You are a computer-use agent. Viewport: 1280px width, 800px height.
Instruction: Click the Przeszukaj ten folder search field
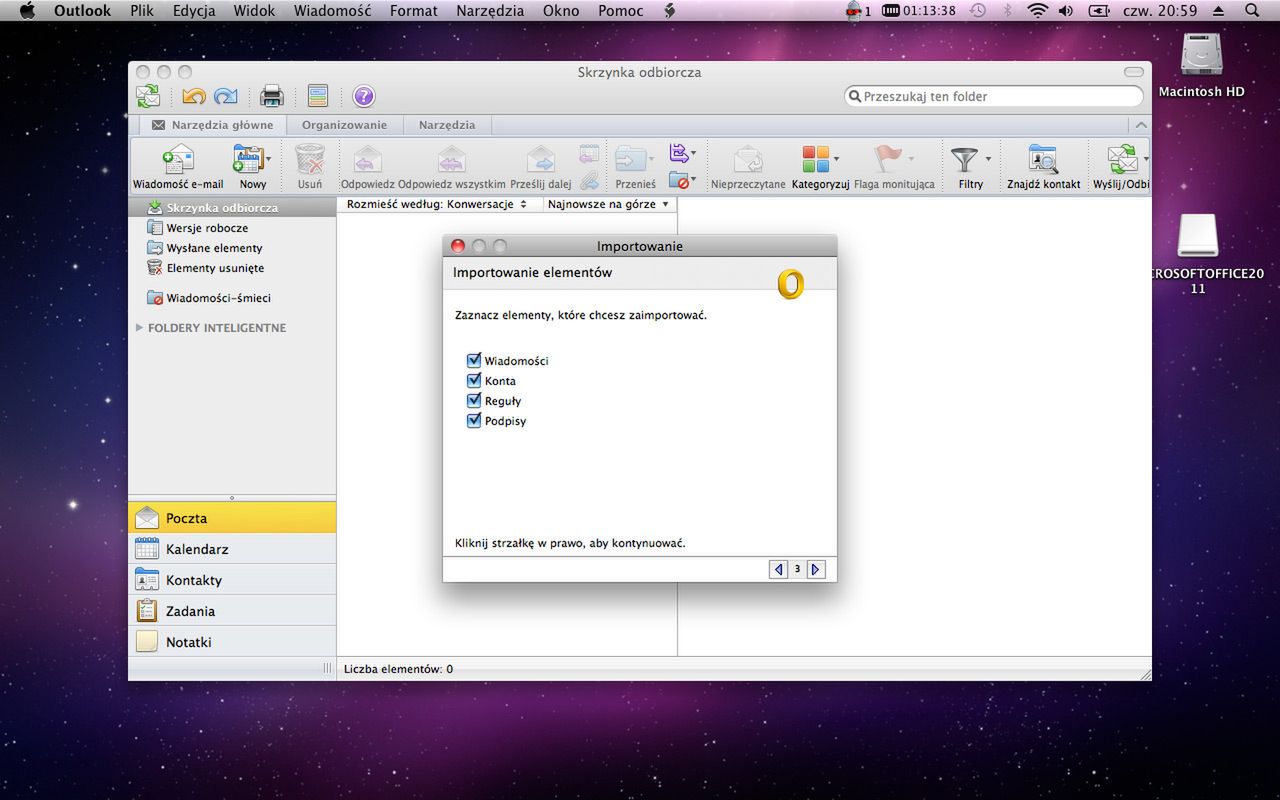994,96
